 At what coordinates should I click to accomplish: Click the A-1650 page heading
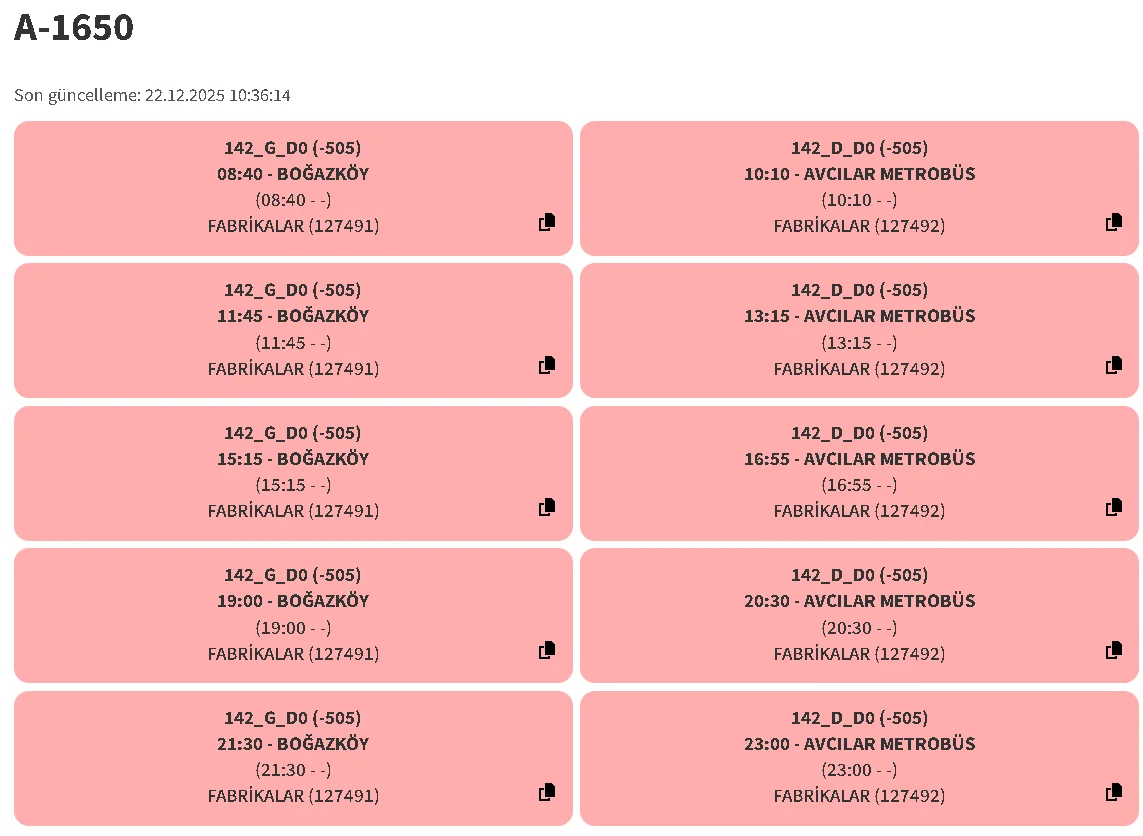pos(74,28)
